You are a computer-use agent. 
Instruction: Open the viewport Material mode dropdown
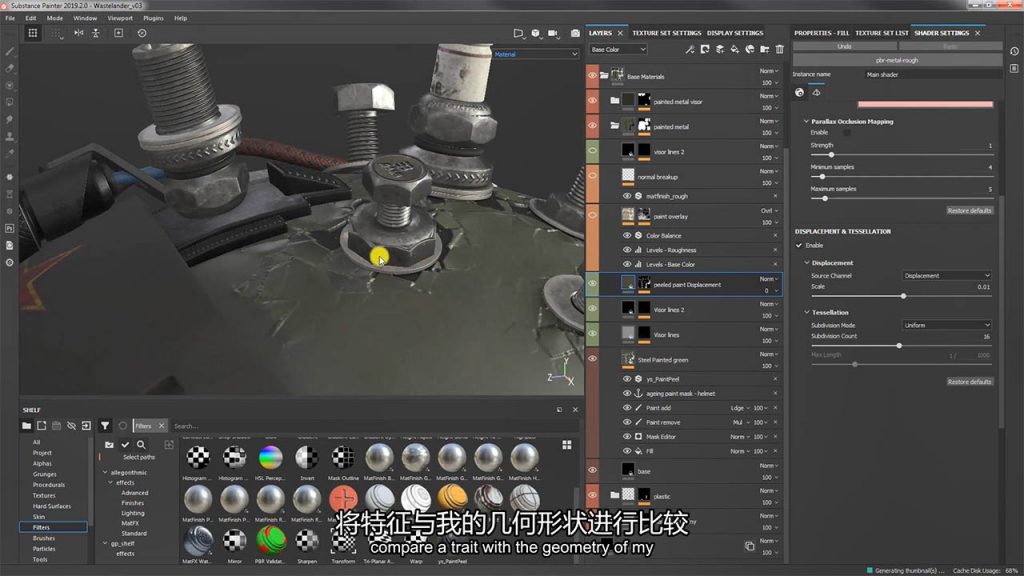[x=536, y=54]
